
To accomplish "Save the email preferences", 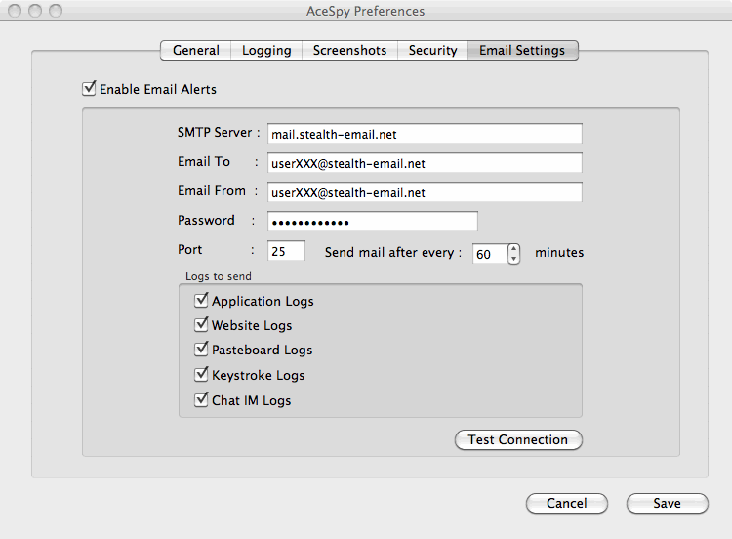I will [x=667, y=503].
